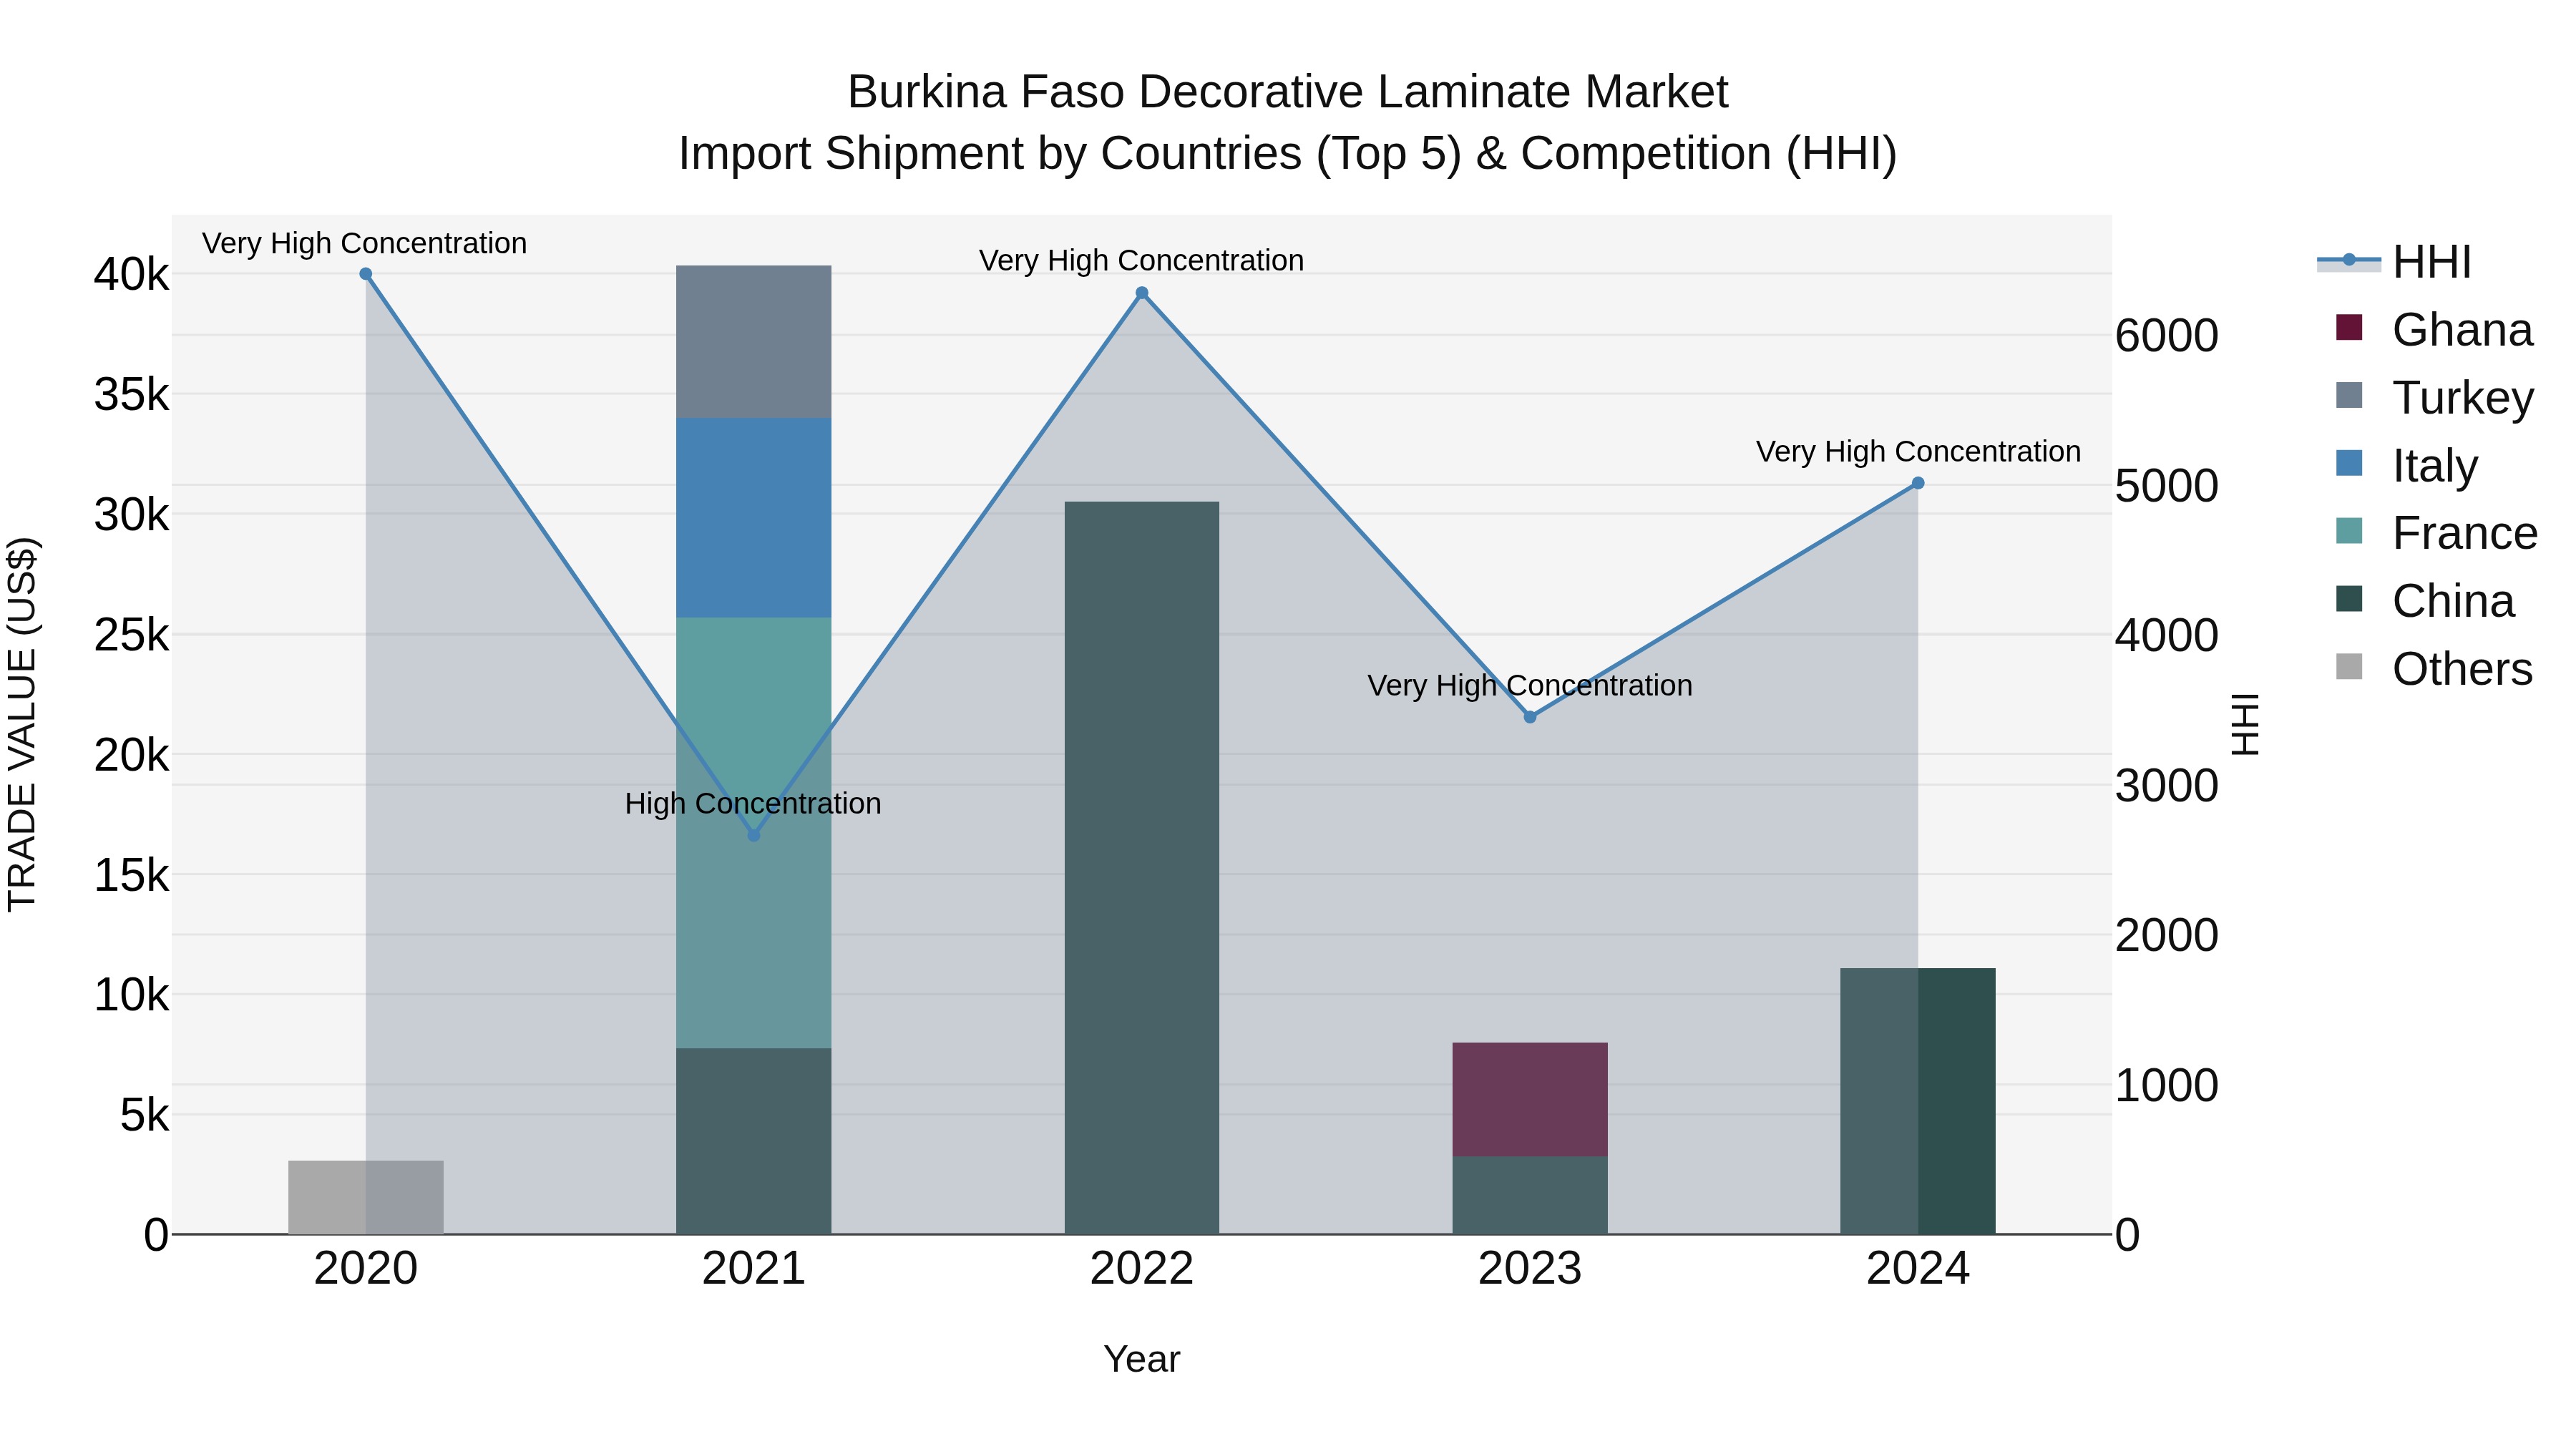Click the rotated 'HHI' right axis title

pos(2245,724)
